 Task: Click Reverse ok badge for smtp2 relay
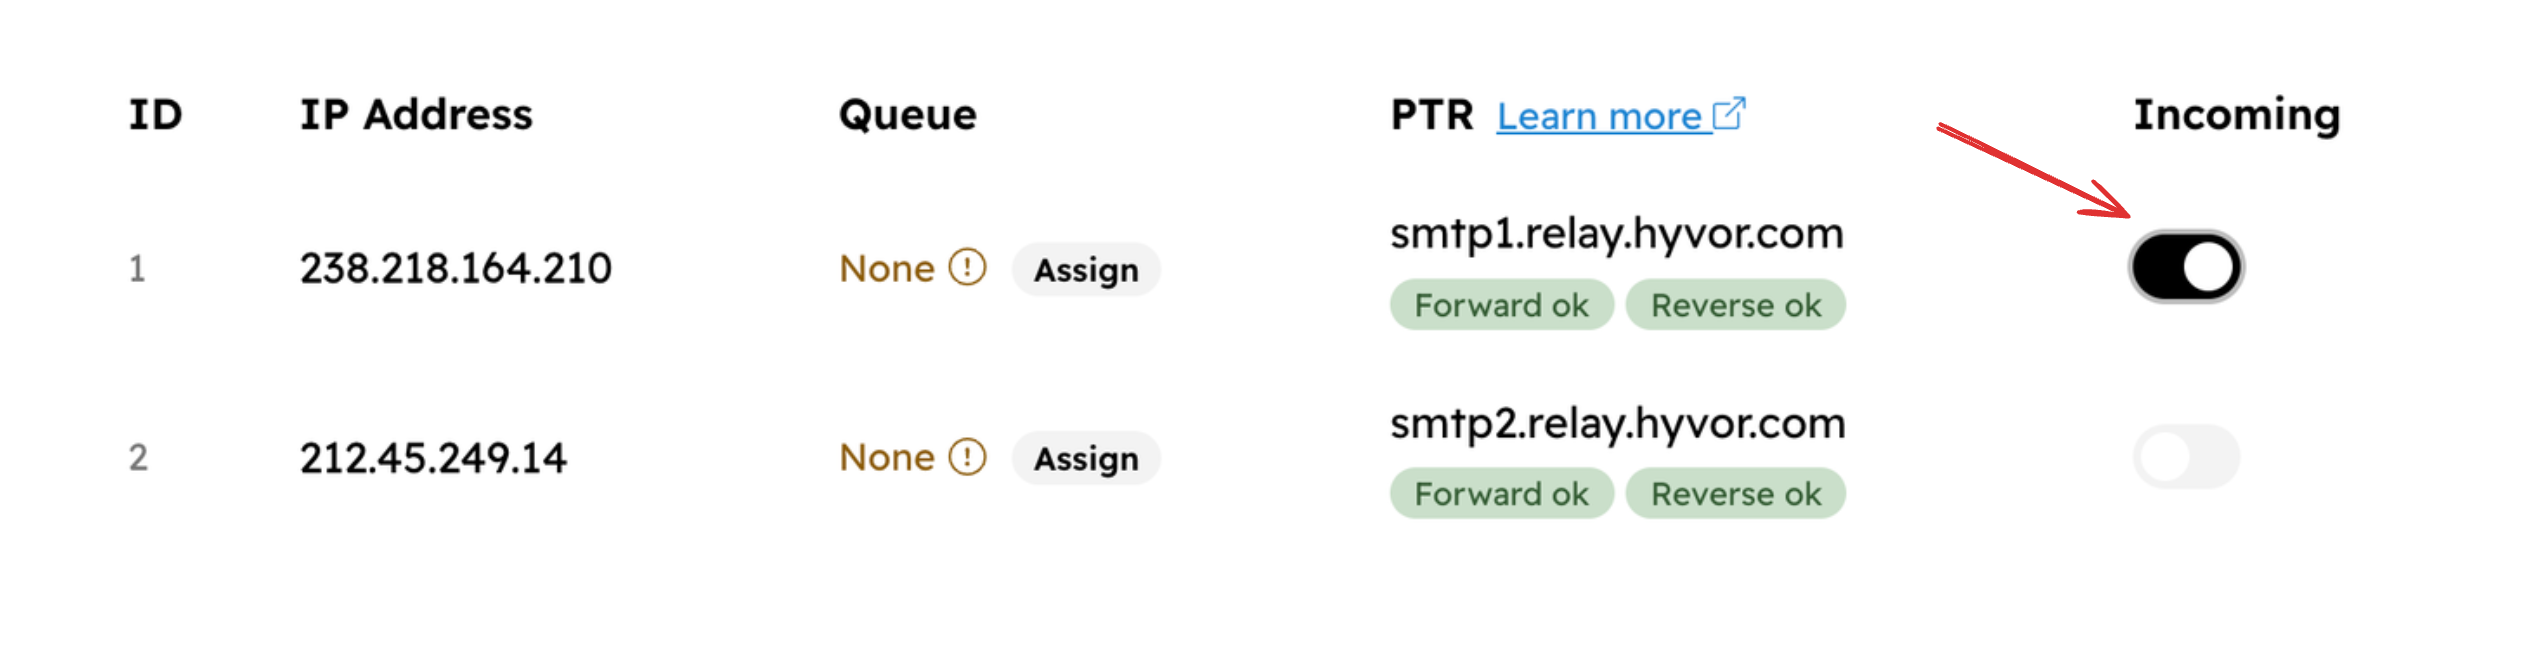1735,494
